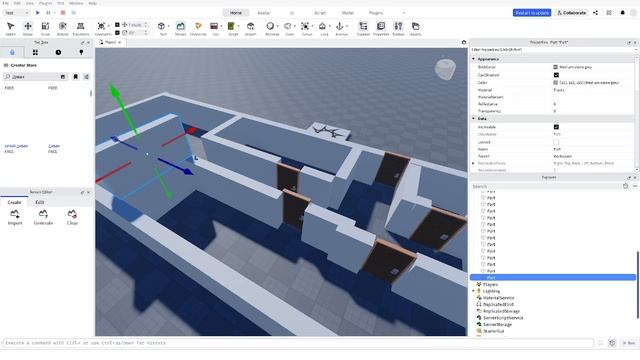The height and width of the screenshot is (360, 640).
Task: Start the play test with the Play icon
Action: pyautogui.click(x=38, y=13)
